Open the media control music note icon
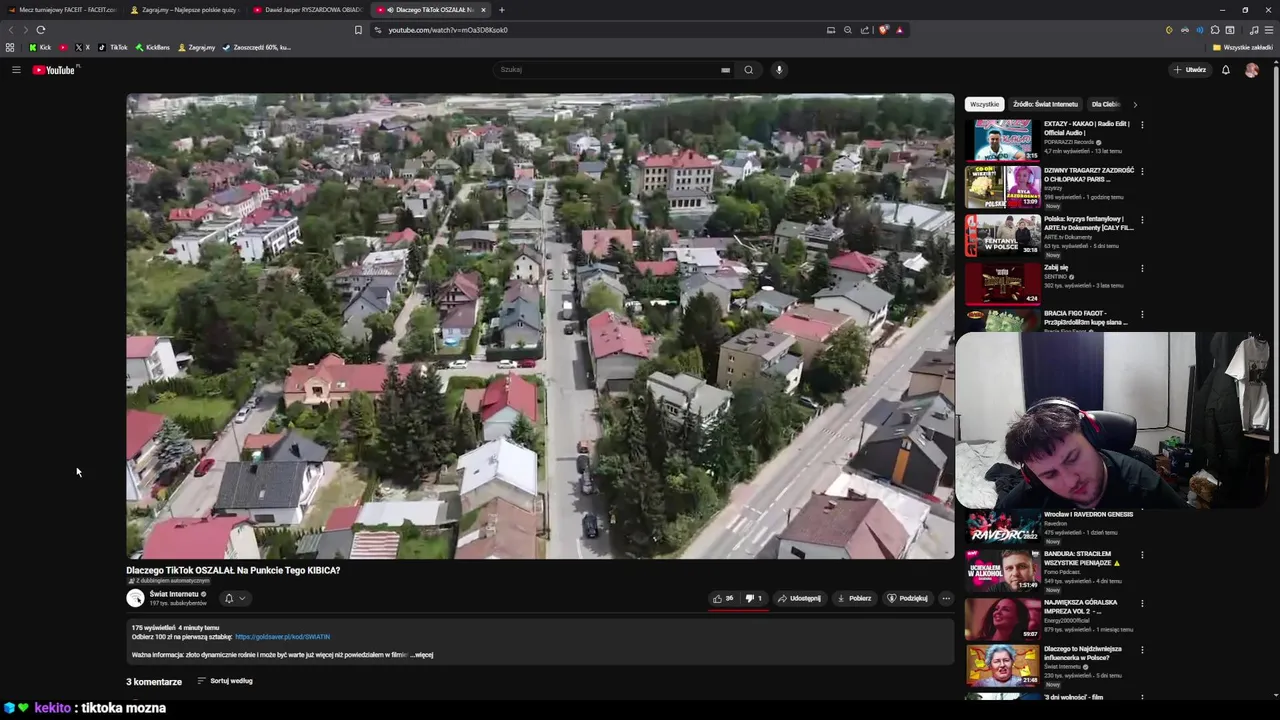 (1253, 30)
